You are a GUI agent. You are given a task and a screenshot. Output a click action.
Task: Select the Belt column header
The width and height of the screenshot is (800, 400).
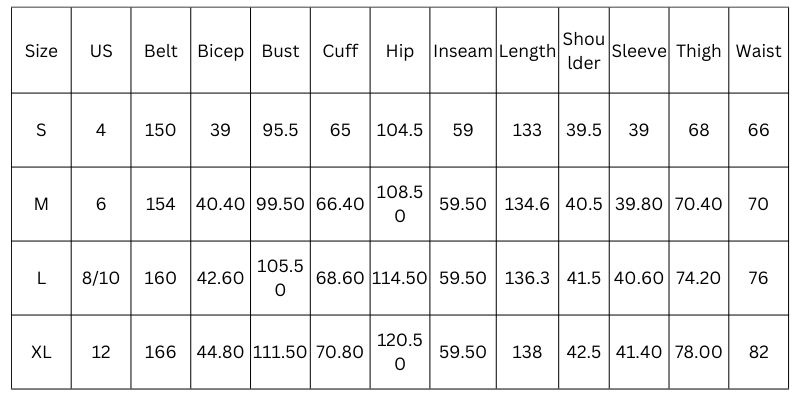tap(160, 51)
